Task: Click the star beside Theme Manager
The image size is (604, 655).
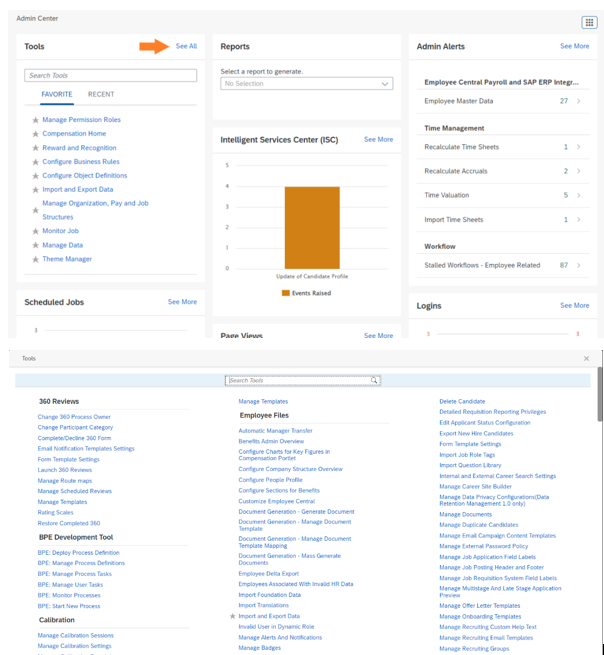Action: pyautogui.click(x=36, y=259)
